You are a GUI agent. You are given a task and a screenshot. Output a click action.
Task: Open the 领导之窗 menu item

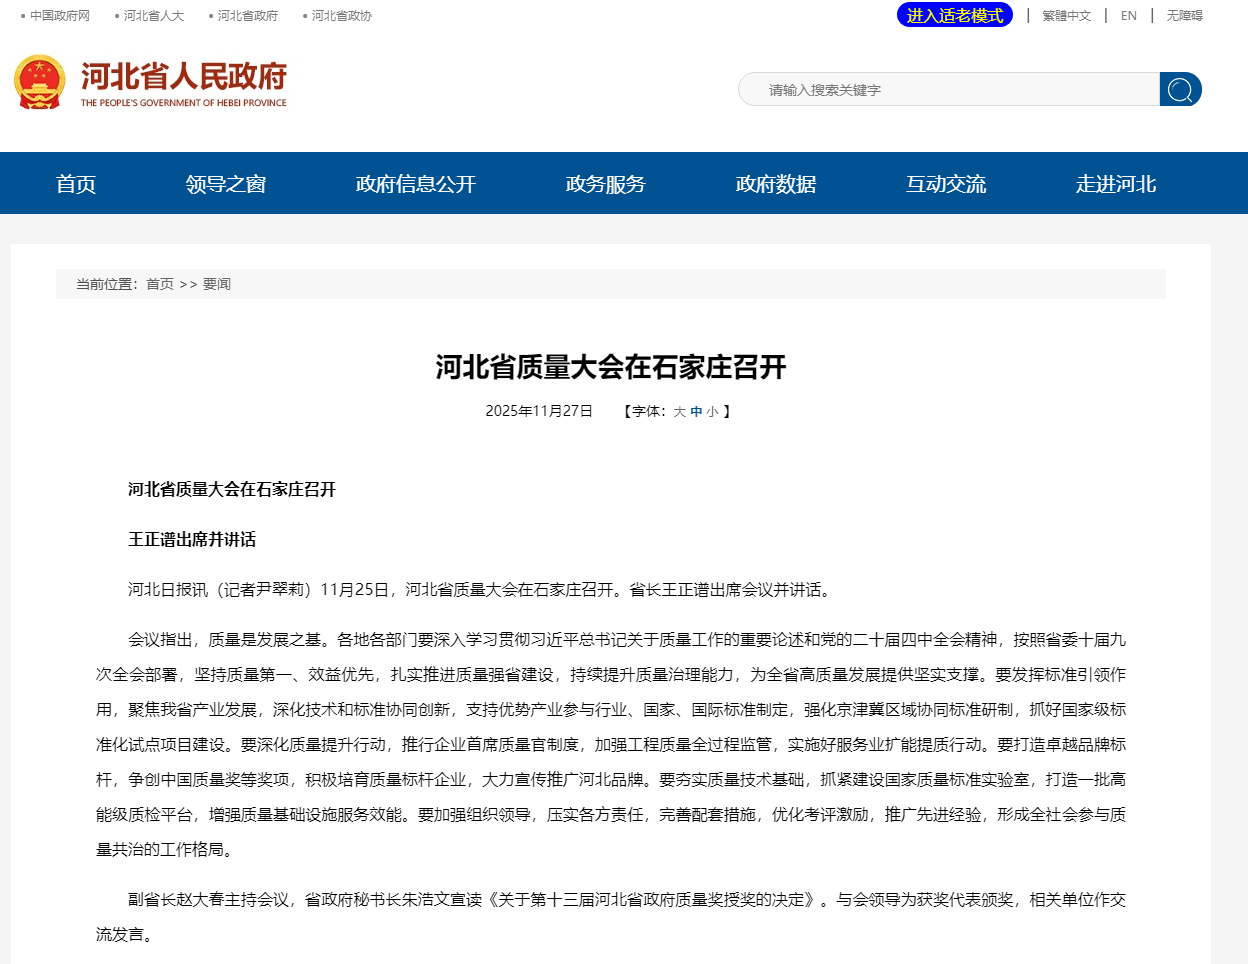click(225, 184)
